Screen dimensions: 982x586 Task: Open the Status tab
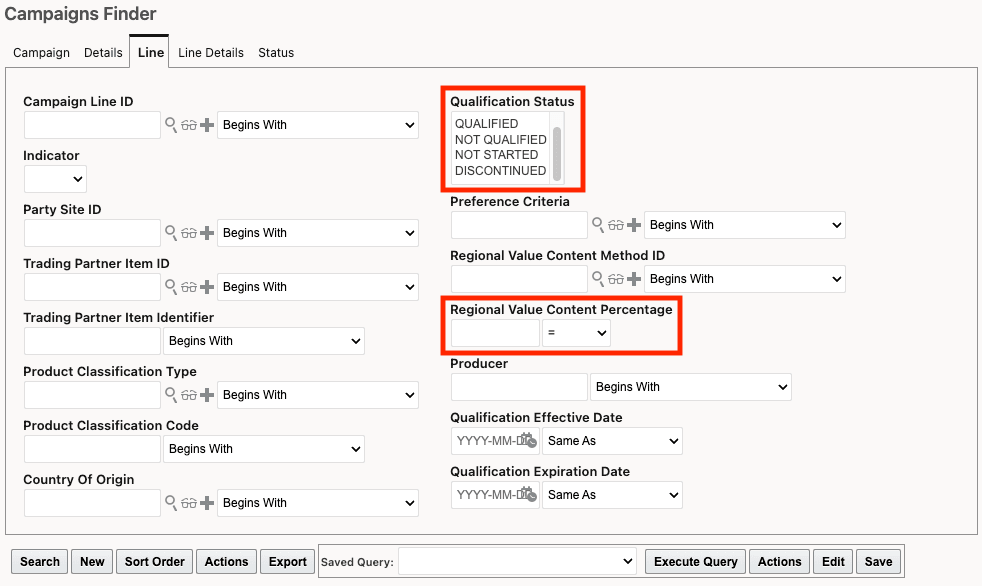(276, 53)
